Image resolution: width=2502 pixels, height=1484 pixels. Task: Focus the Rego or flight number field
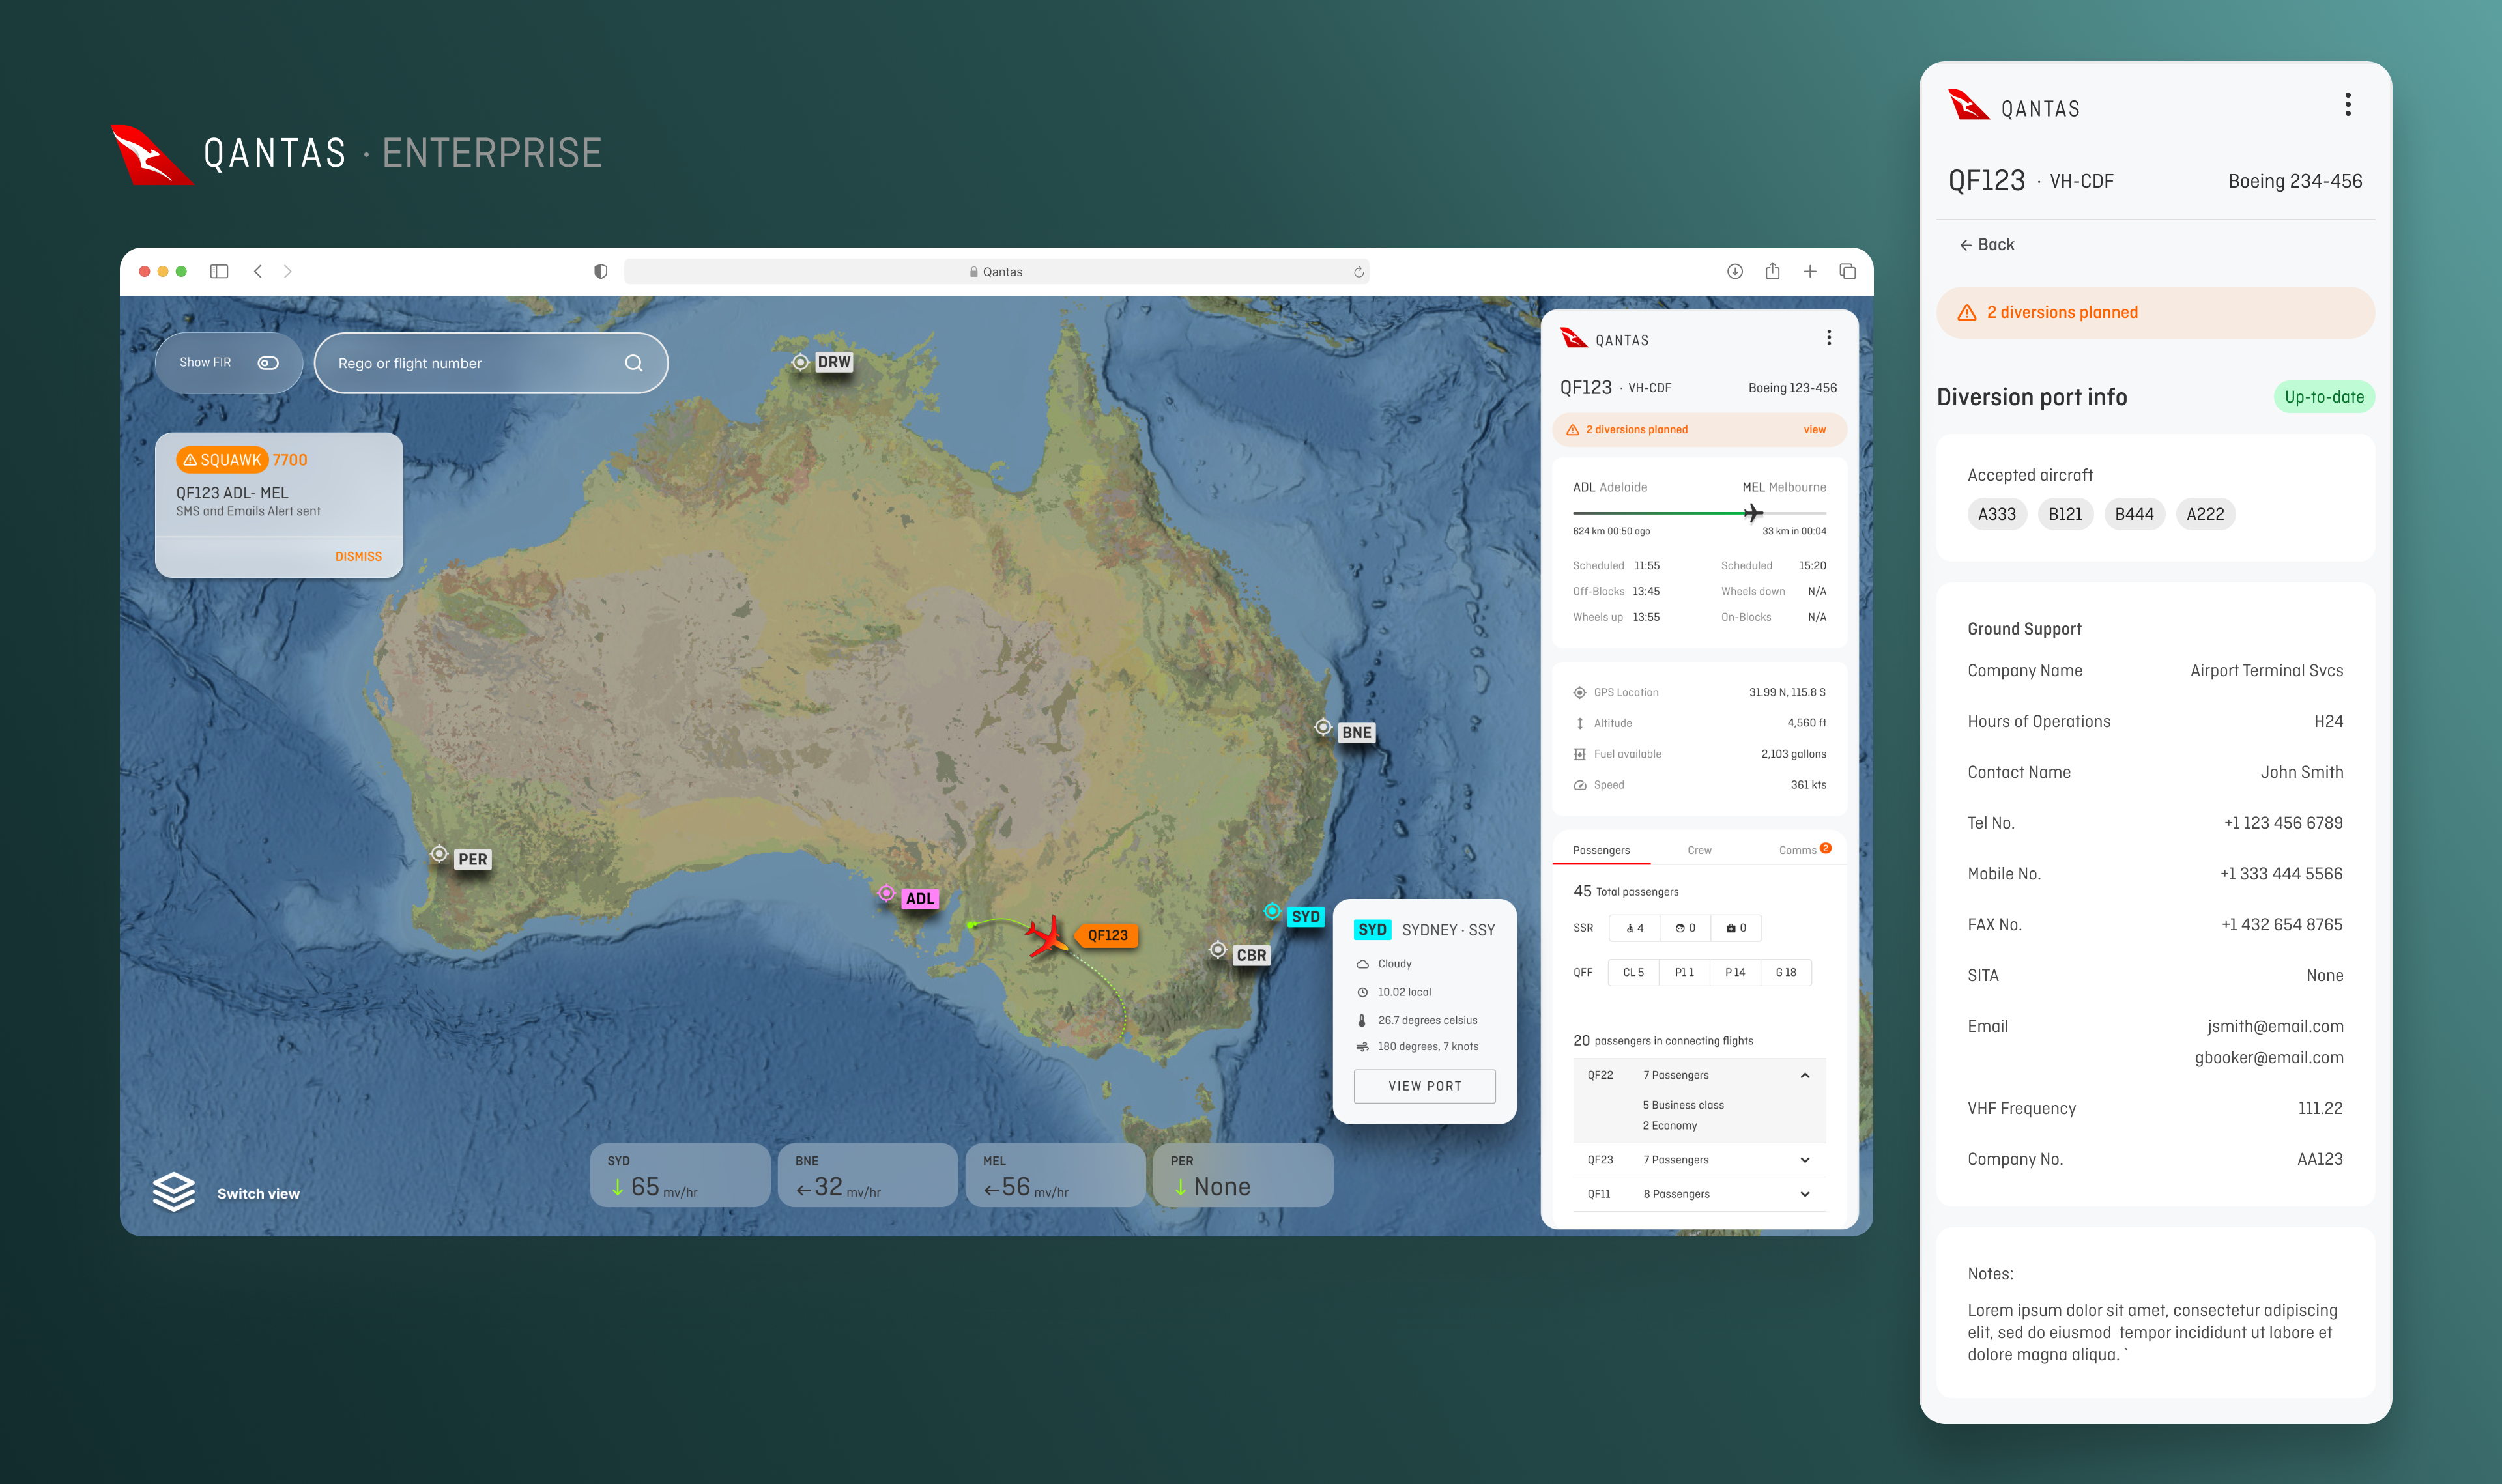[x=491, y=363]
